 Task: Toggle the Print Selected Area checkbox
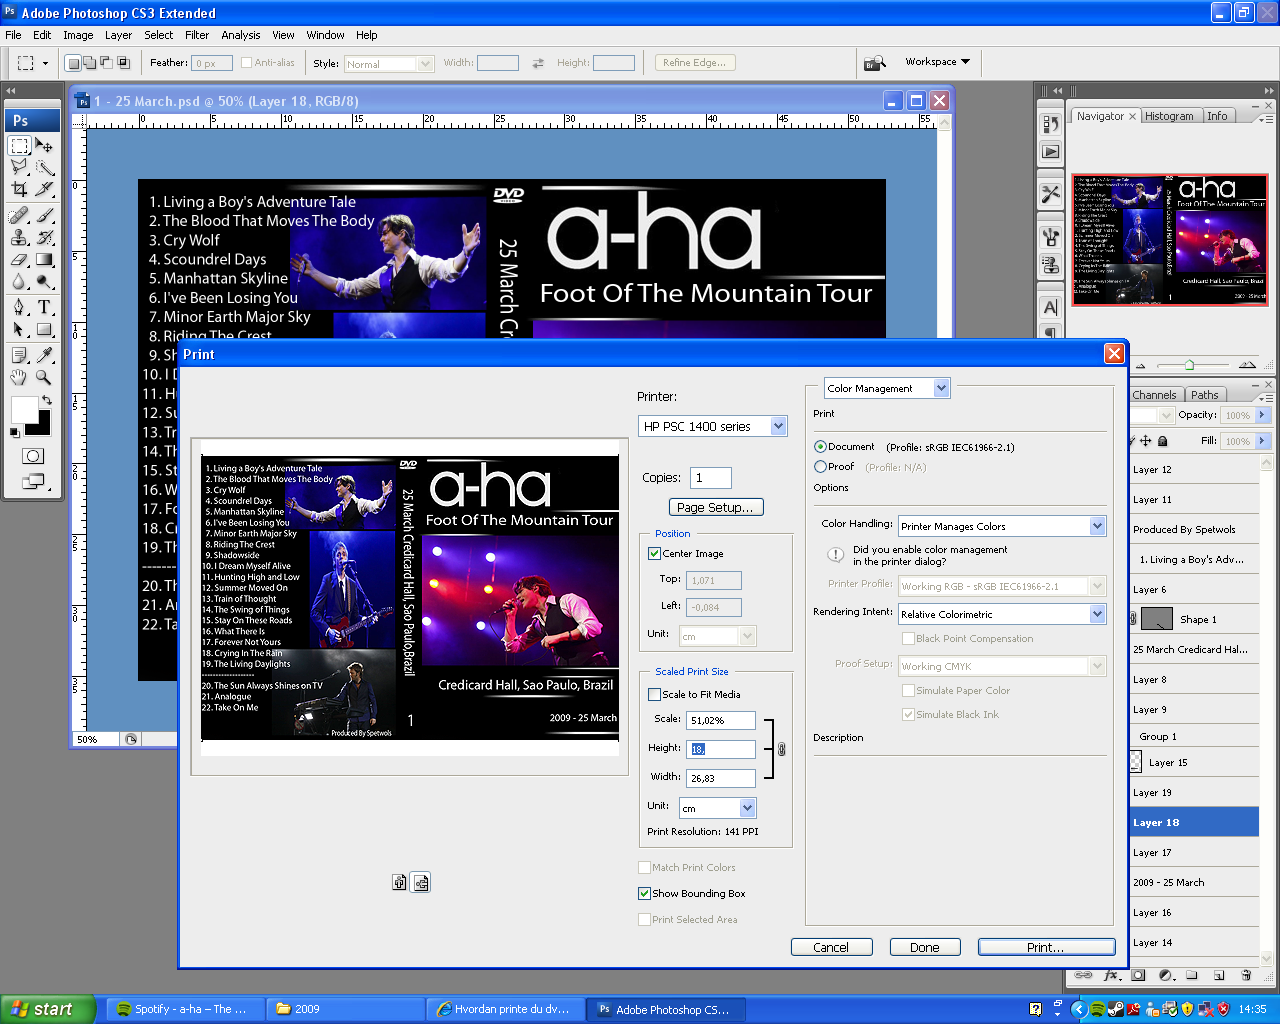[644, 919]
